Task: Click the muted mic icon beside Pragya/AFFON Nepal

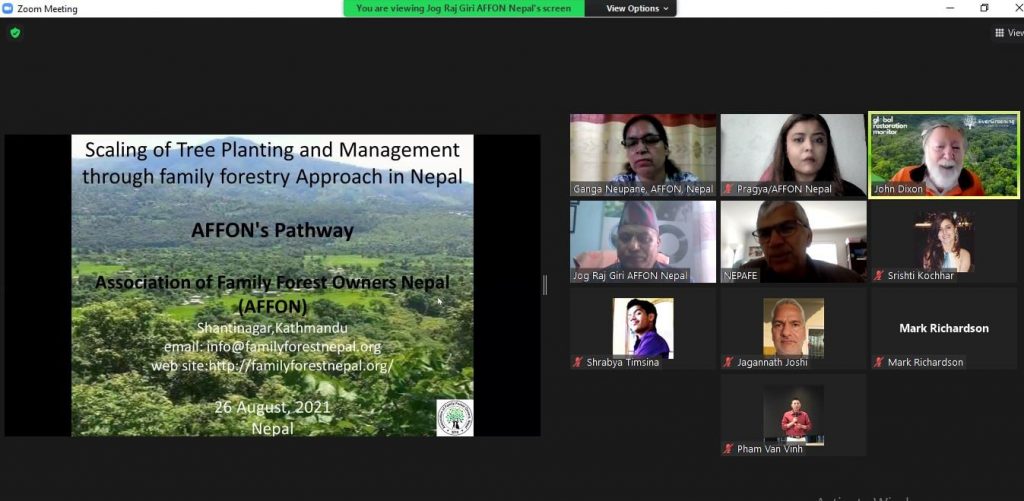Action: point(728,189)
